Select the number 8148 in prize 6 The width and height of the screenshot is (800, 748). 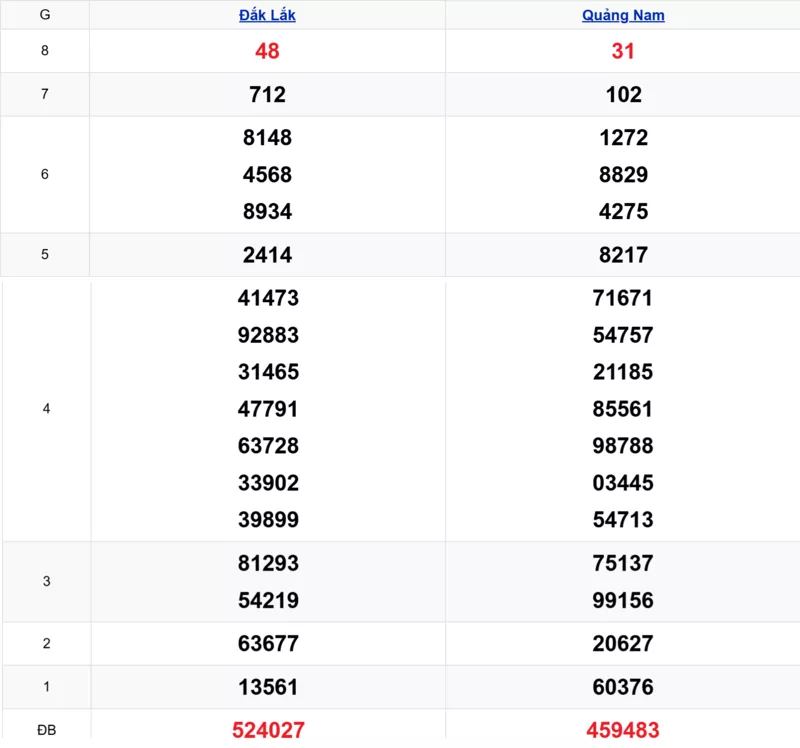coord(267,138)
